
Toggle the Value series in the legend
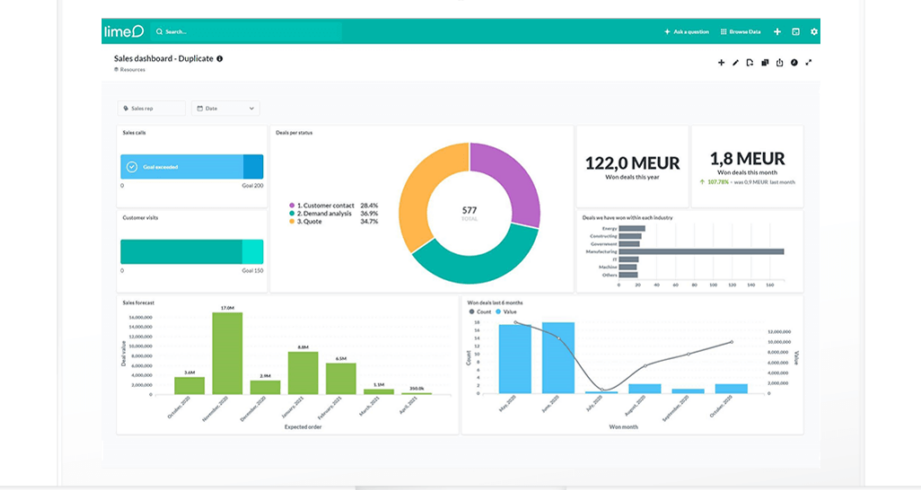point(506,312)
